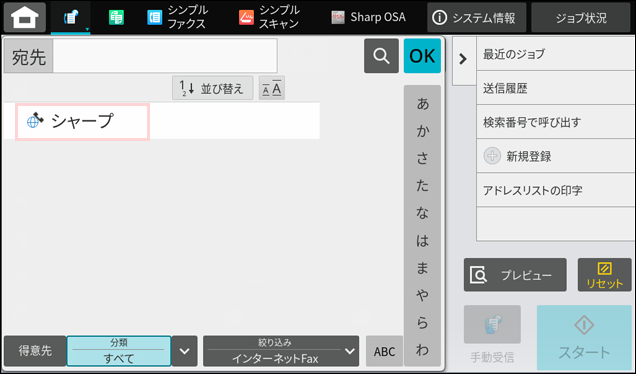The height and width of the screenshot is (374, 636).
Task: Jump to た index
Action: pos(422,185)
